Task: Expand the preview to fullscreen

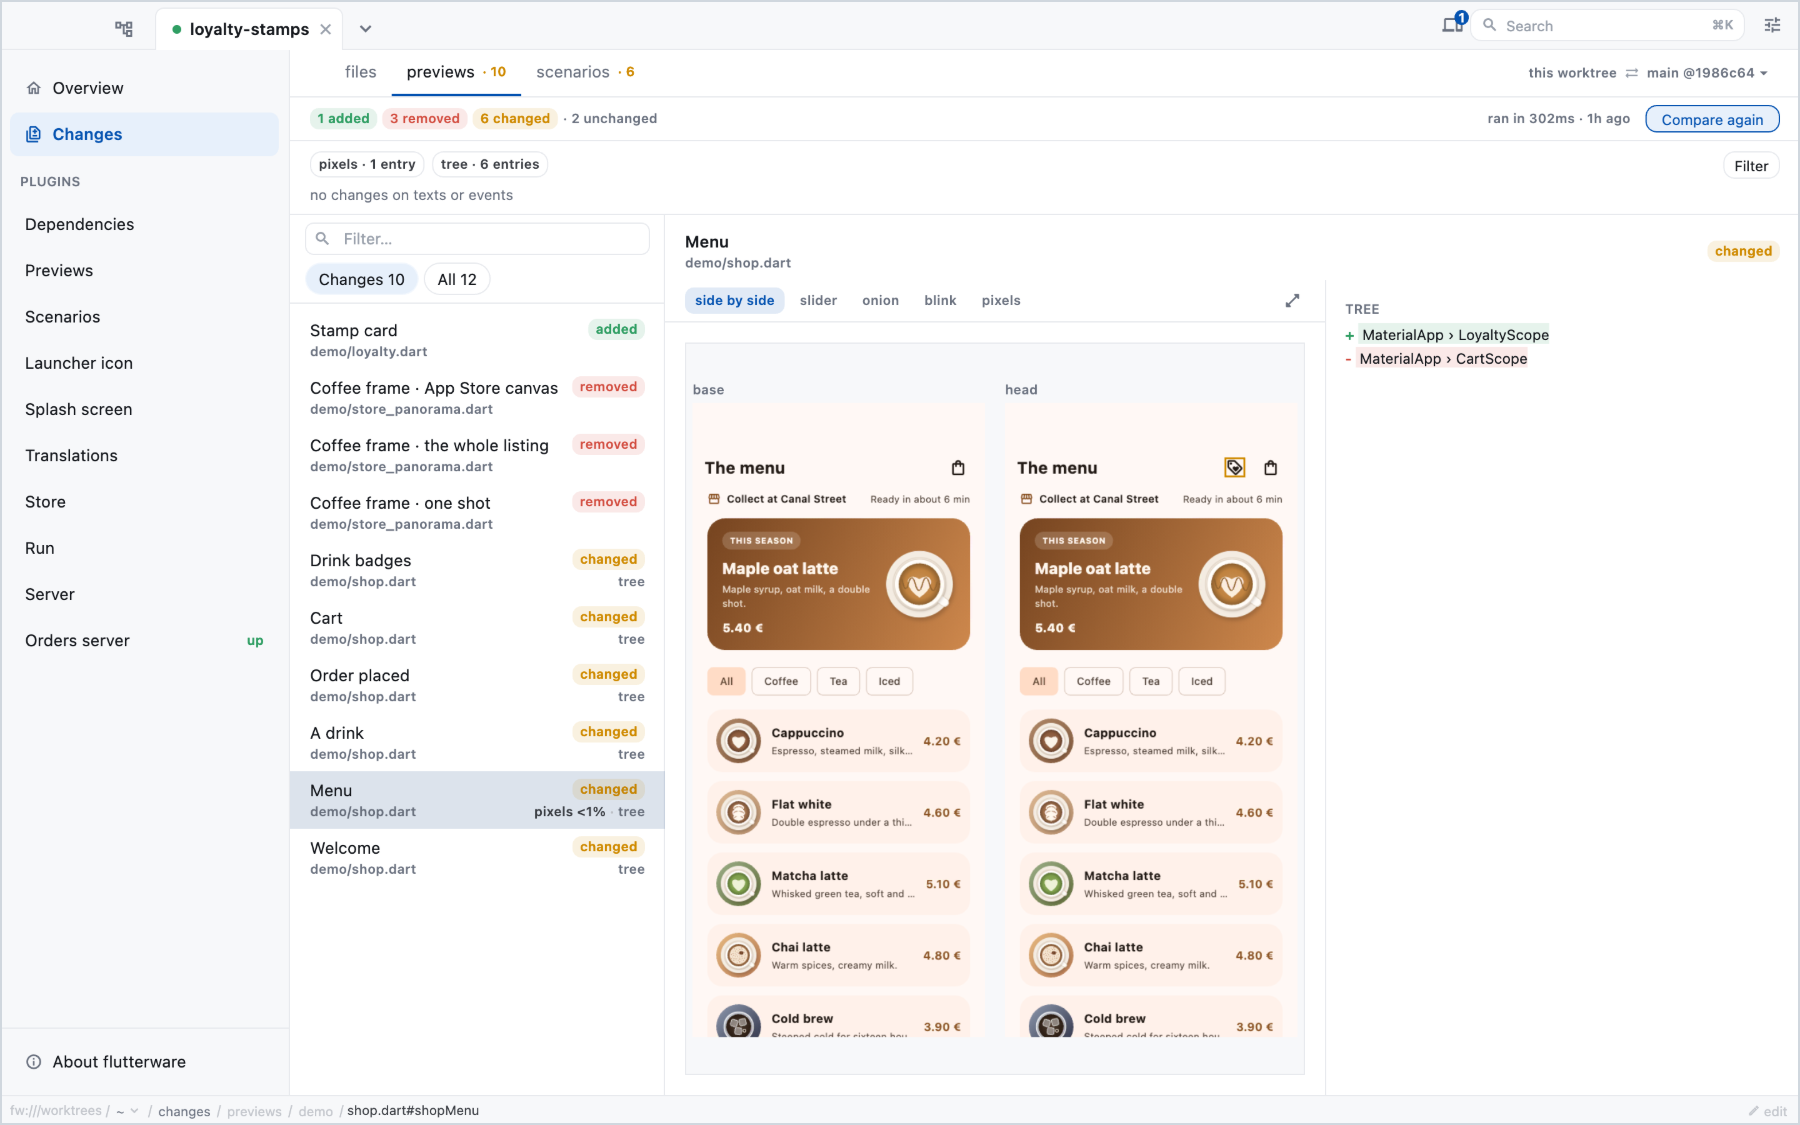Action: click(x=1292, y=300)
